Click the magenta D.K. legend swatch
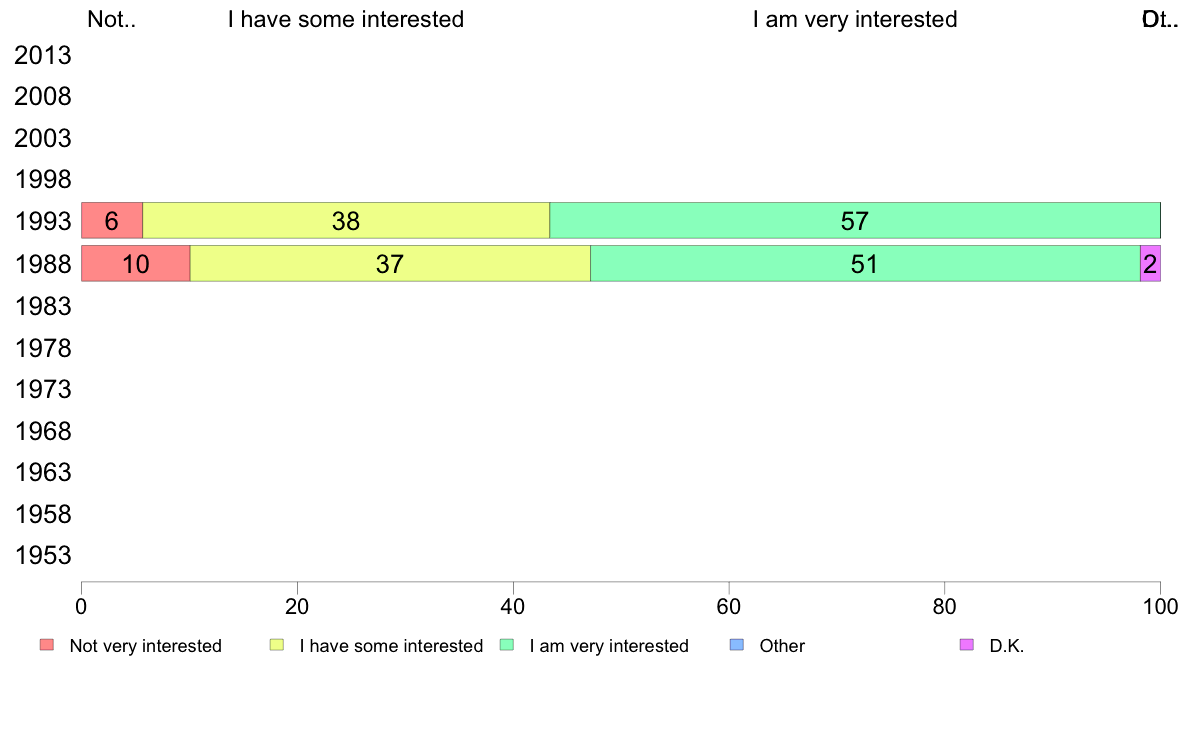This screenshot has height=736, width=1188. (x=967, y=645)
